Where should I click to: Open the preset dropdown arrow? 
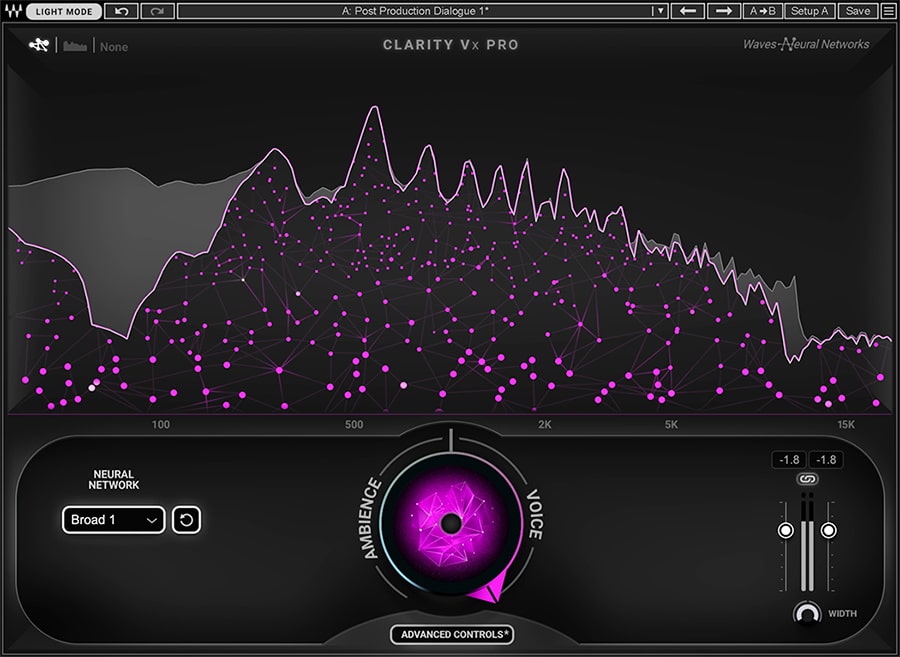[x=659, y=11]
